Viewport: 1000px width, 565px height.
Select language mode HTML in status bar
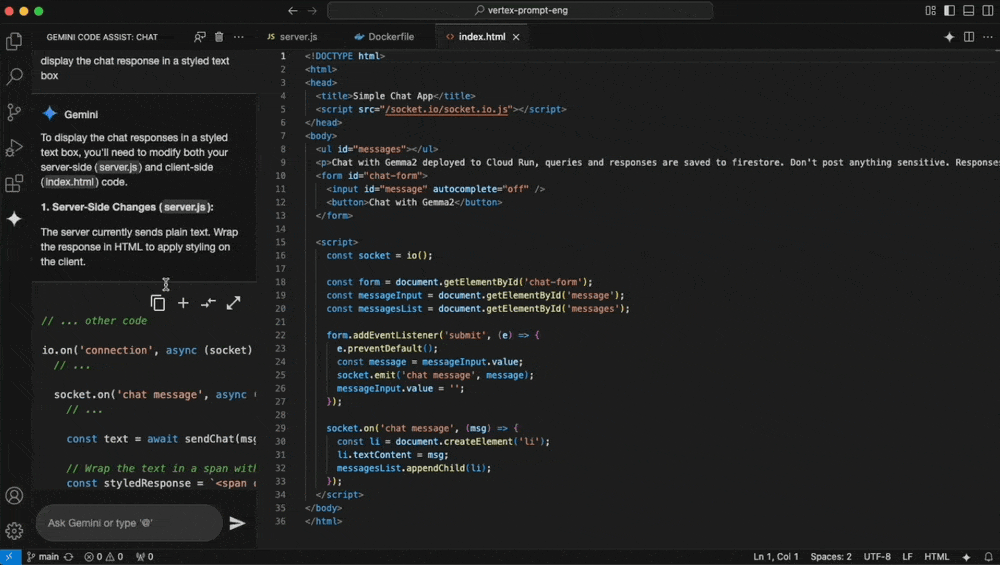[x=936, y=557]
